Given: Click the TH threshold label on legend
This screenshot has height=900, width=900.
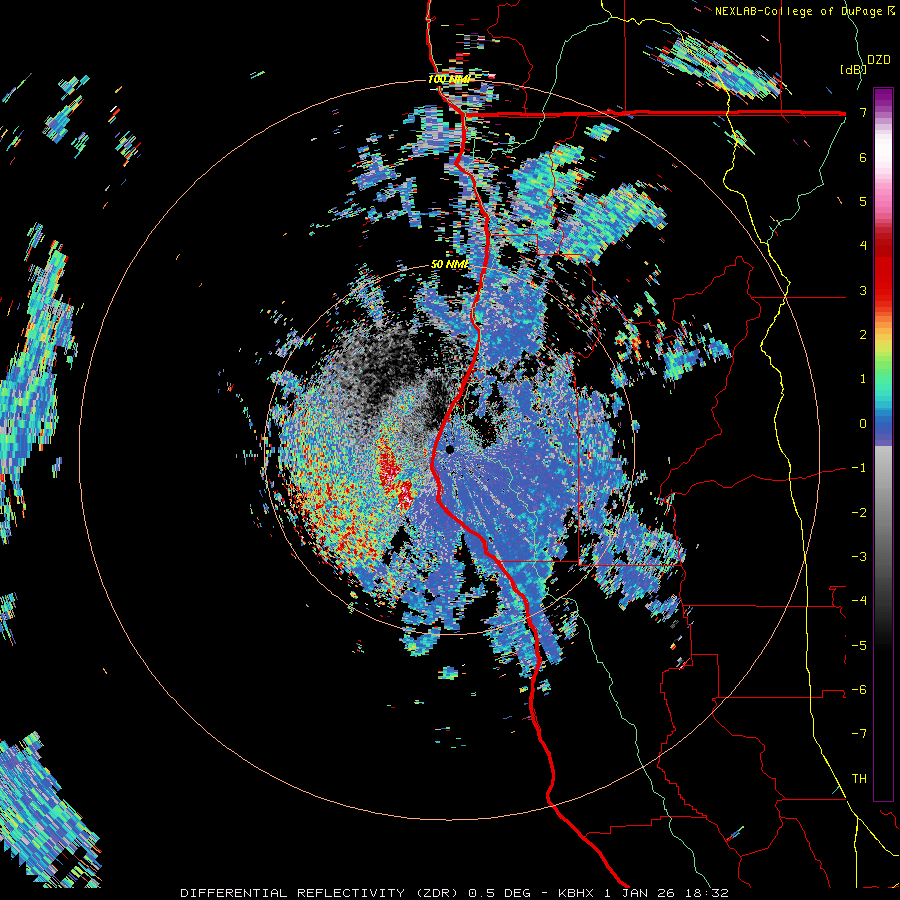Looking at the screenshot, I should pos(859,778).
